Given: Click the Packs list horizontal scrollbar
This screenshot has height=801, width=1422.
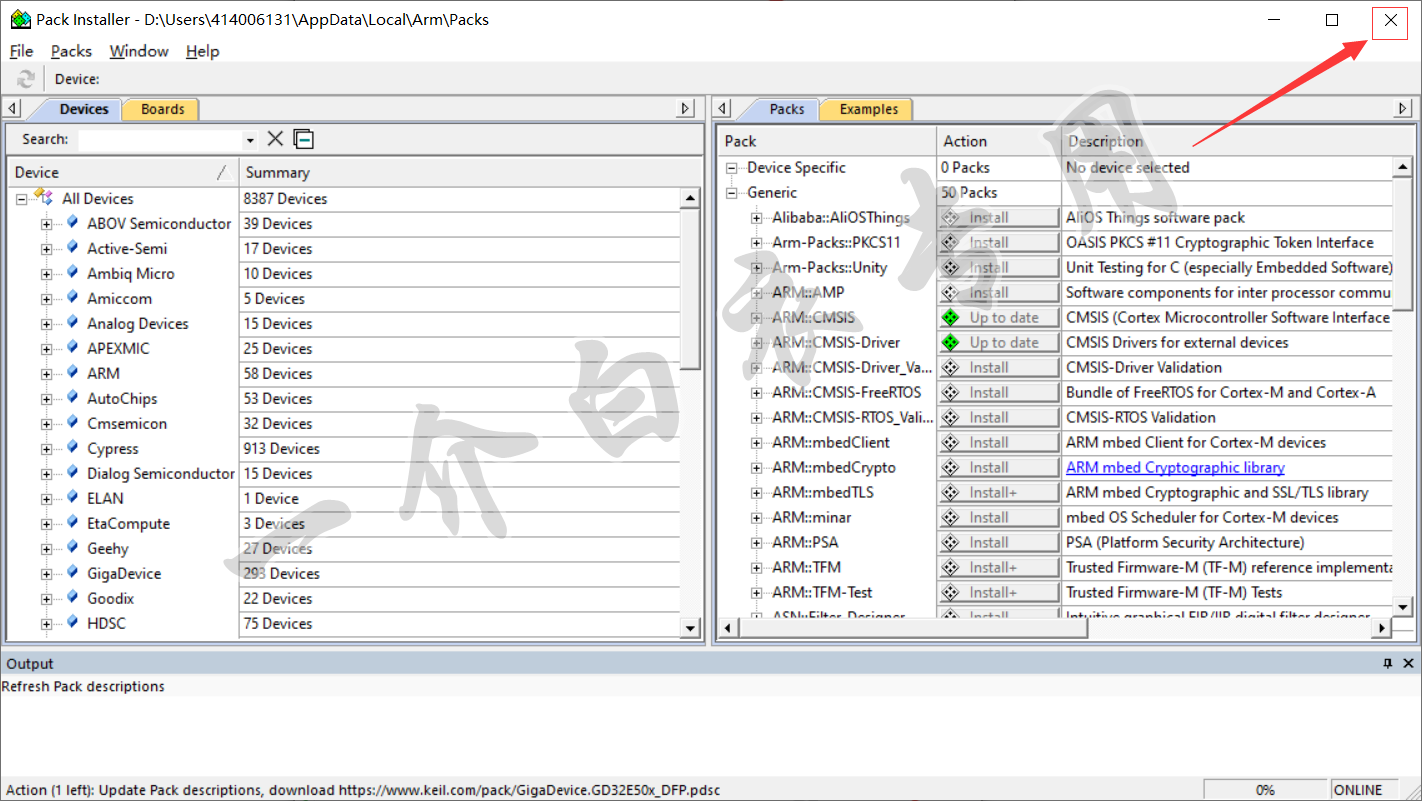Looking at the screenshot, I should point(1055,628).
